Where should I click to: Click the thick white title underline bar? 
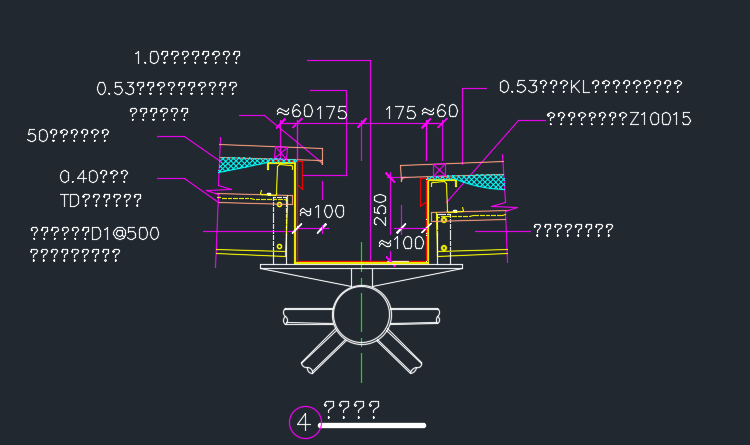click(x=372, y=425)
